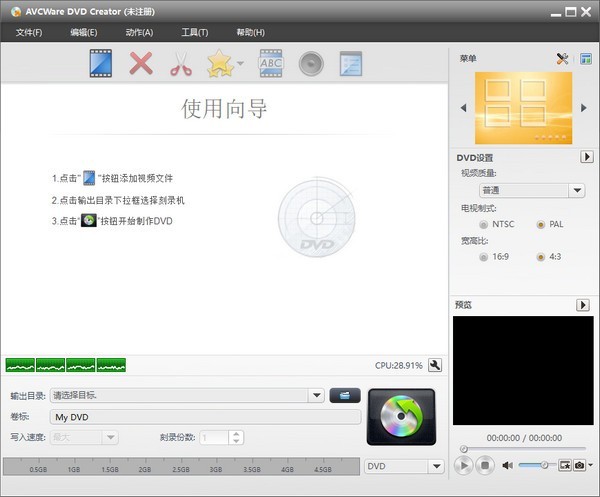Open the 工具(T) menu
The image size is (600, 497).
tap(195, 33)
